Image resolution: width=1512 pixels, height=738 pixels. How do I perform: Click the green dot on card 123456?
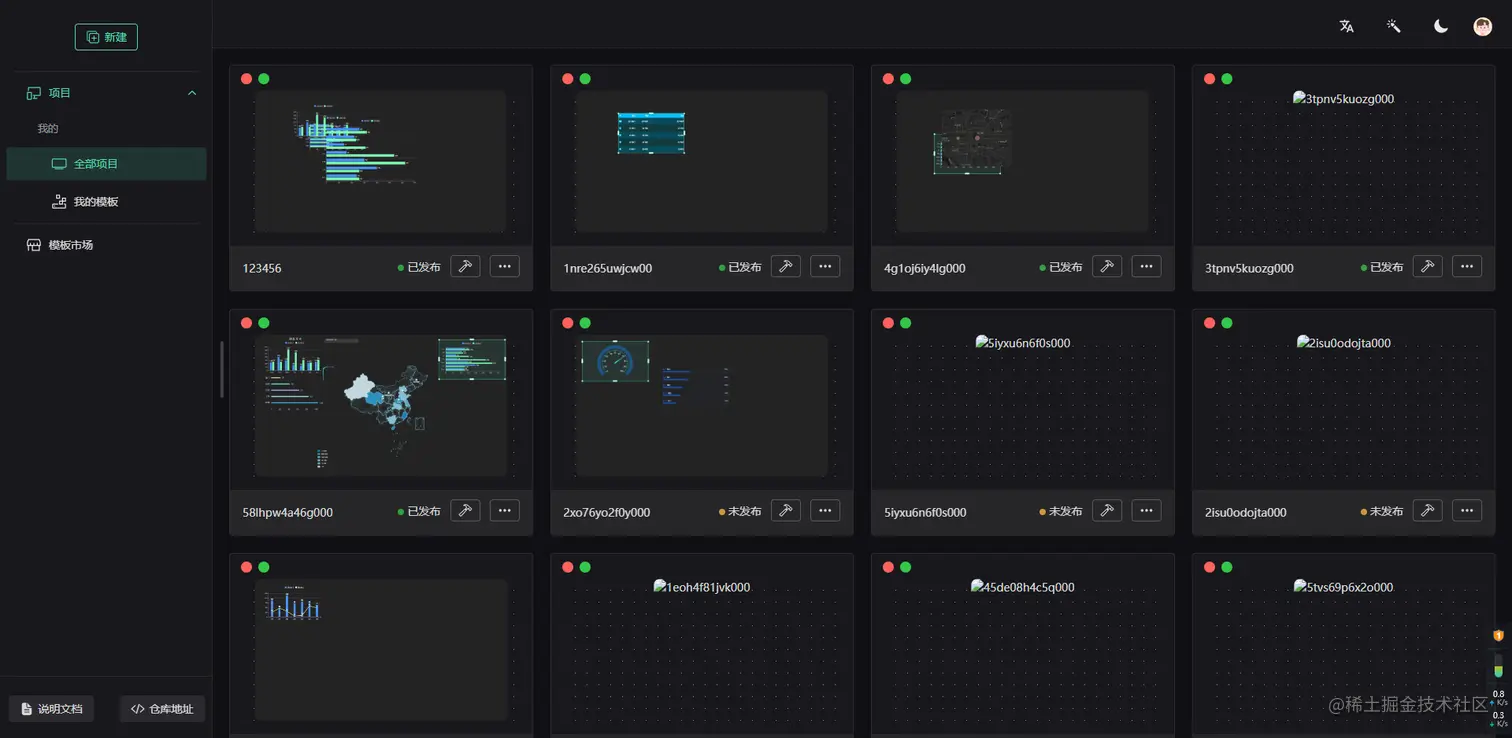[x=264, y=79]
